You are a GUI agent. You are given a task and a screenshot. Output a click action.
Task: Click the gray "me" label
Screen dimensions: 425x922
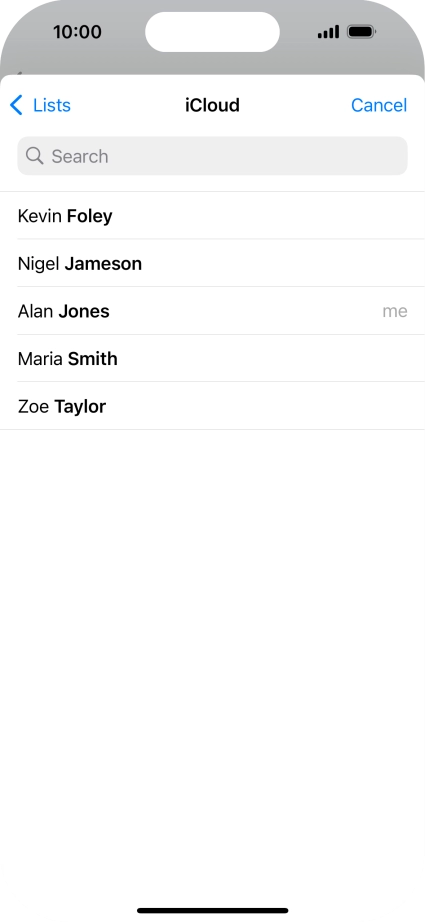point(394,311)
